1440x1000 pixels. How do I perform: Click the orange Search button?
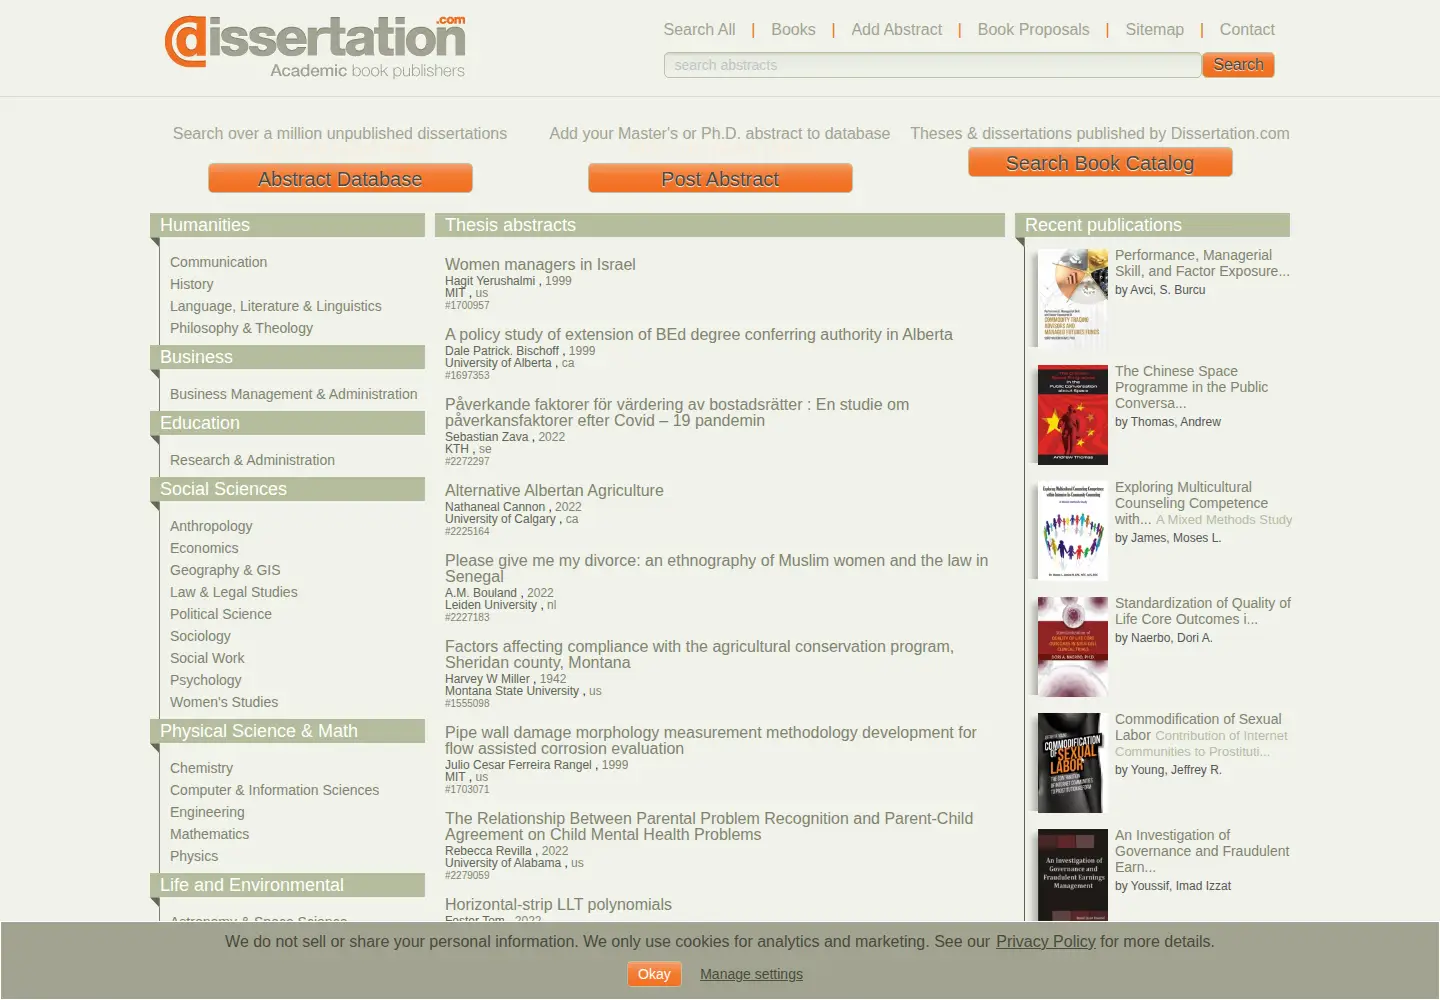(x=1238, y=65)
